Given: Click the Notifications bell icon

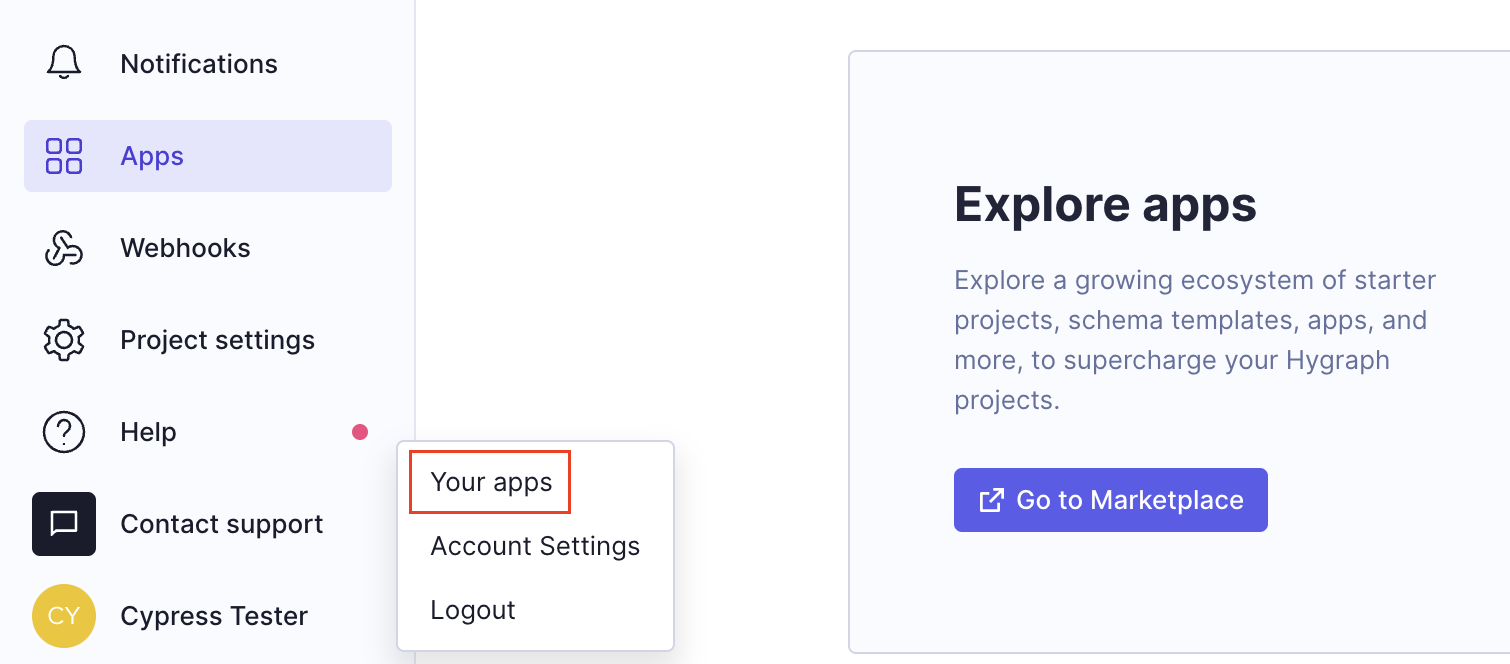Looking at the screenshot, I should pyautogui.click(x=64, y=63).
